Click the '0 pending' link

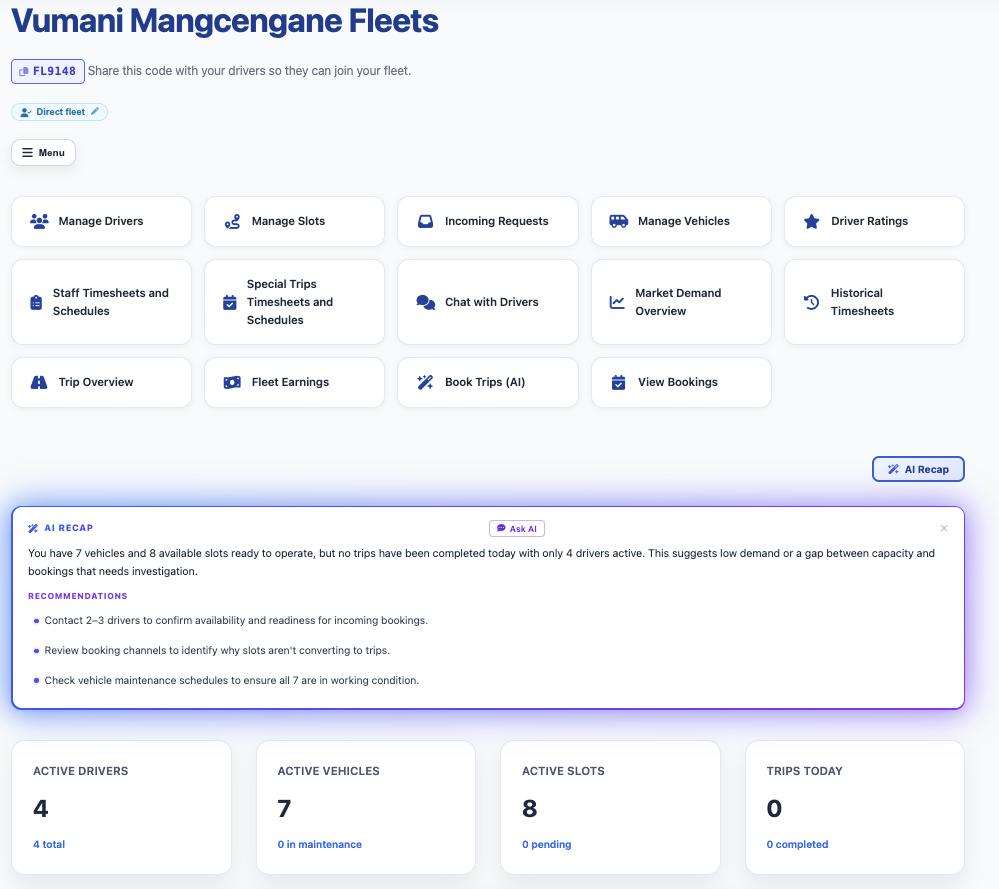pos(547,844)
